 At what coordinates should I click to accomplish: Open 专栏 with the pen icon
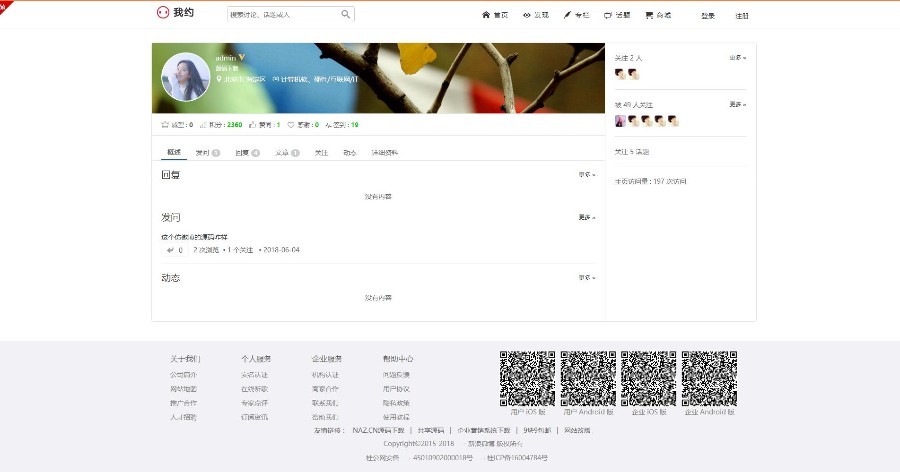(x=568, y=16)
